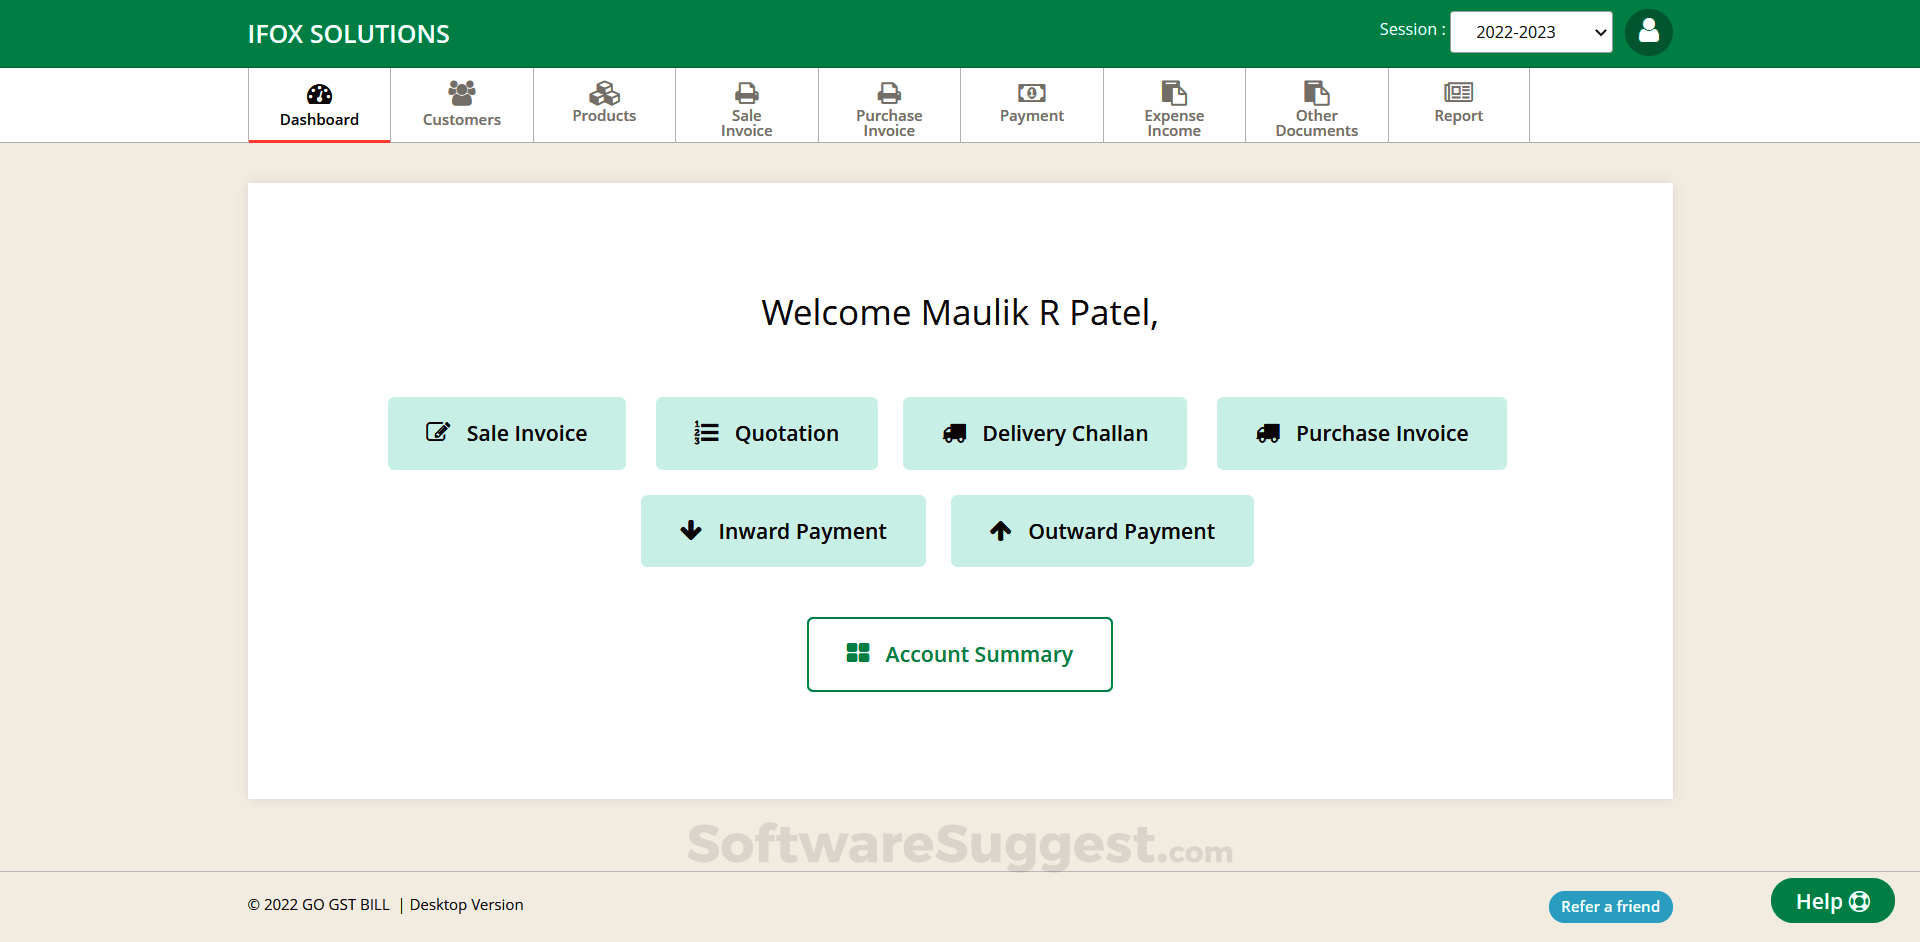This screenshot has height=942, width=1920.
Task: Select the Sale Invoice printer icon
Action: (746, 91)
